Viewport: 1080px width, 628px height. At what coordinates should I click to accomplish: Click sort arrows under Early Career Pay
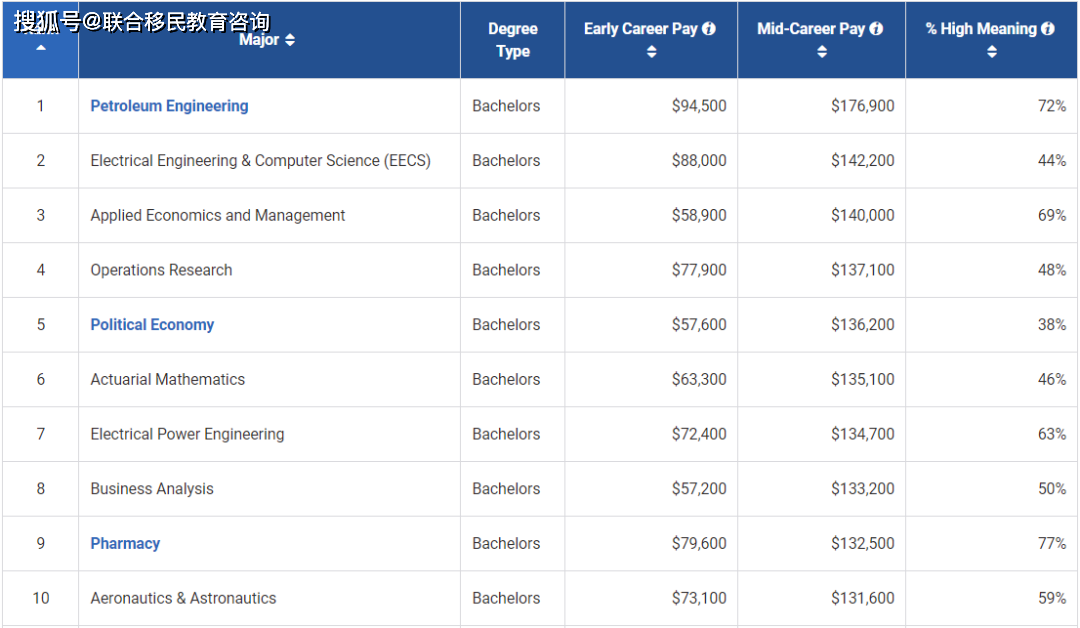point(651,52)
